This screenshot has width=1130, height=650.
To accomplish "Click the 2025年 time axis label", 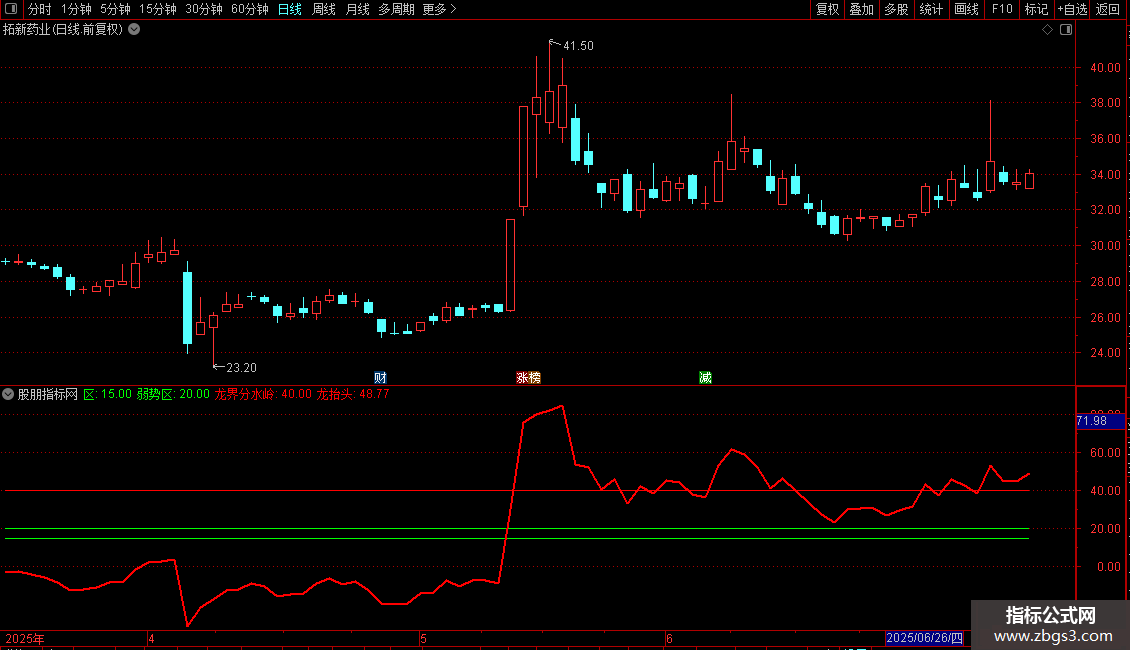I will point(25,638).
